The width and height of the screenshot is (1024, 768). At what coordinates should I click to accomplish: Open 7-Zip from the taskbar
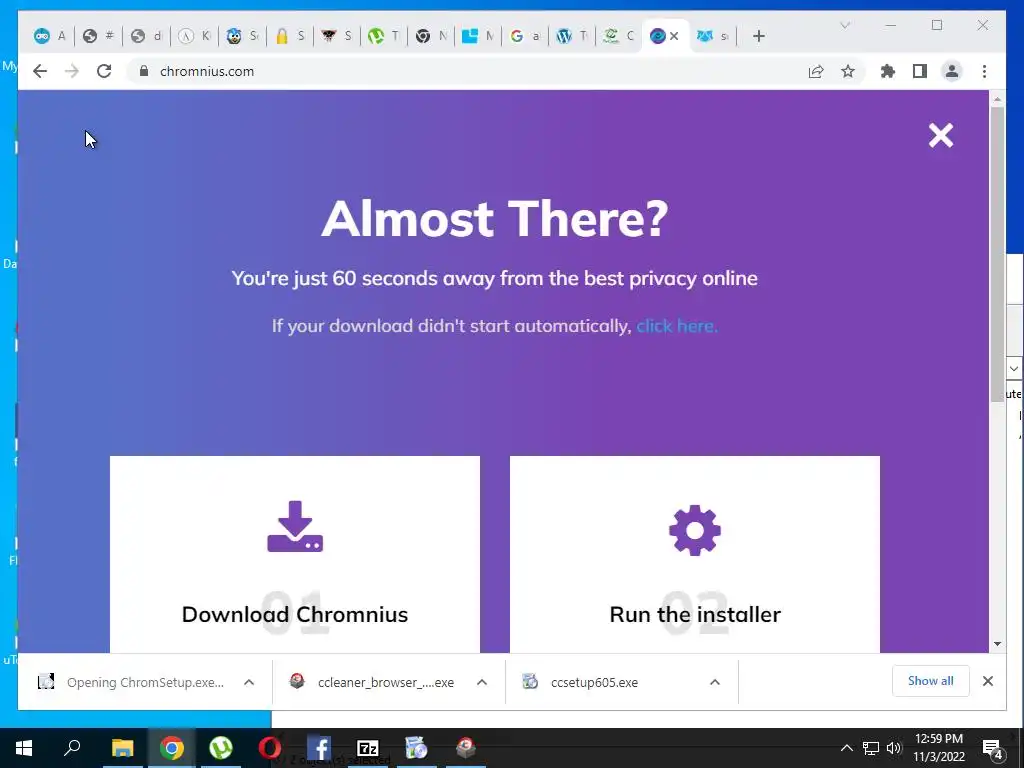(368, 748)
